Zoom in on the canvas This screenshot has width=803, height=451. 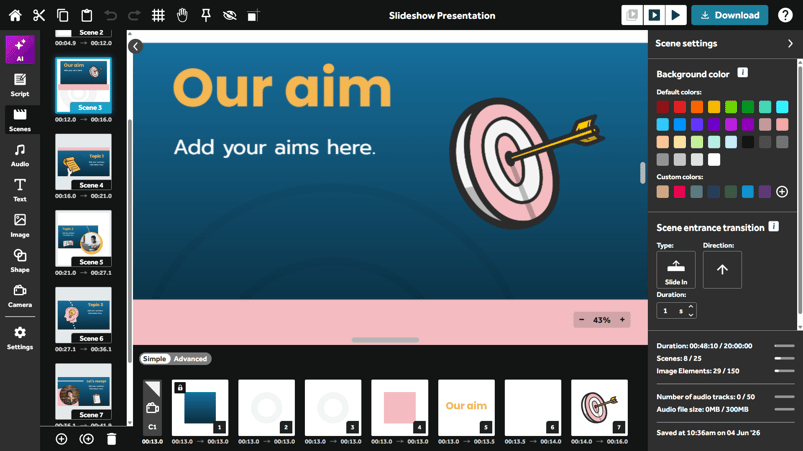622,320
